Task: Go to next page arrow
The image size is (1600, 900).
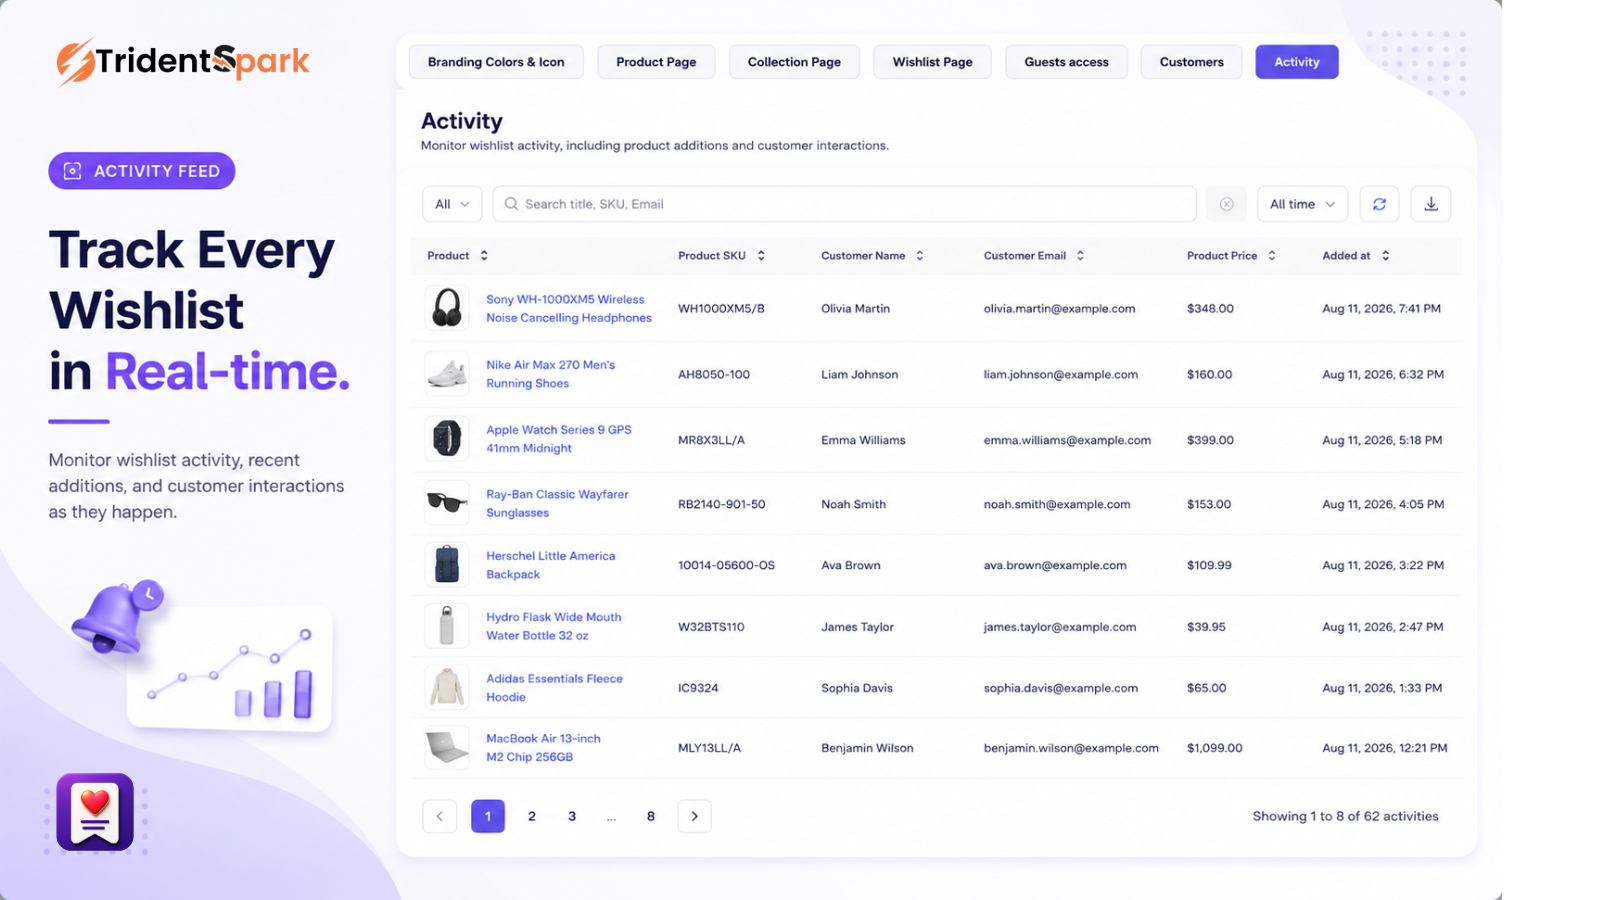Action: click(x=695, y=816)
